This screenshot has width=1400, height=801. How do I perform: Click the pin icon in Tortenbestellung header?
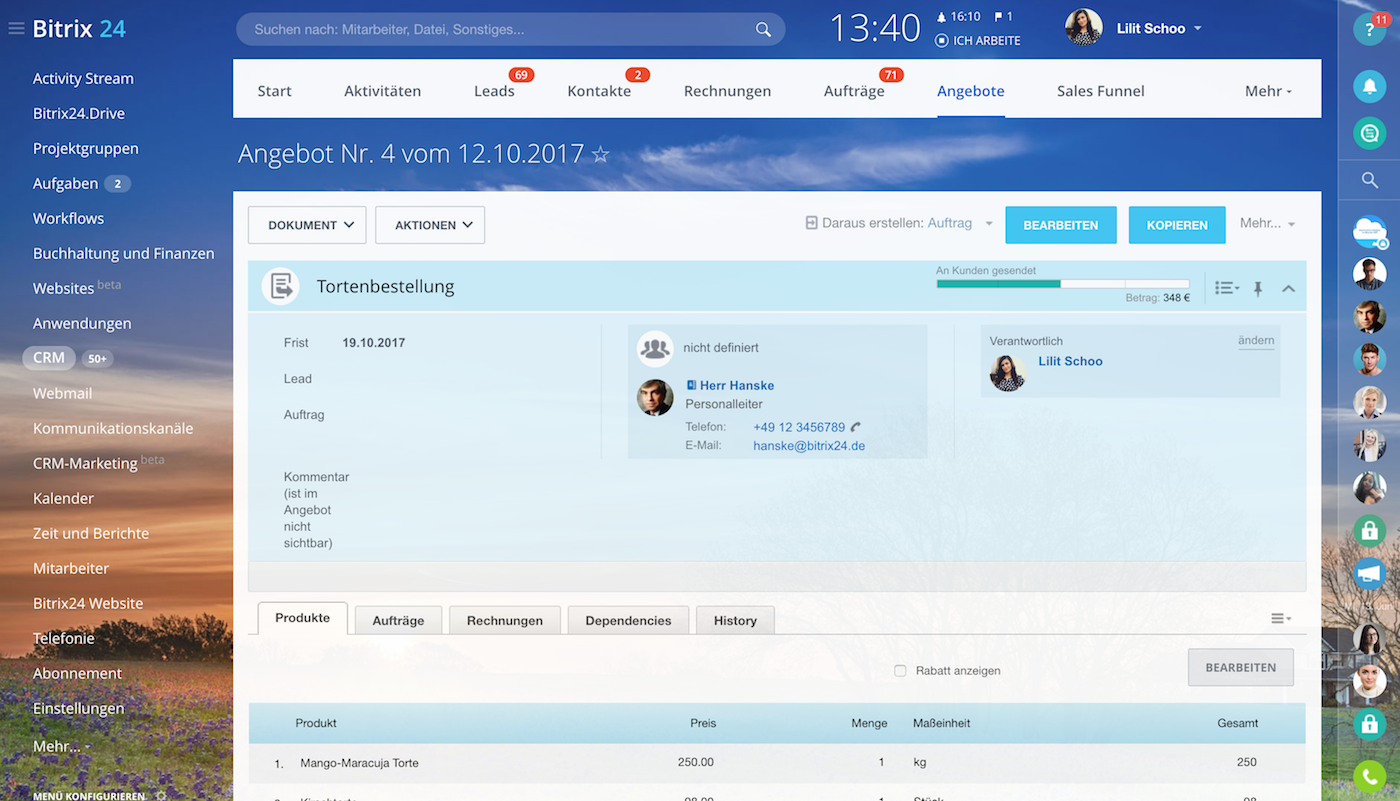point(1258,288)
